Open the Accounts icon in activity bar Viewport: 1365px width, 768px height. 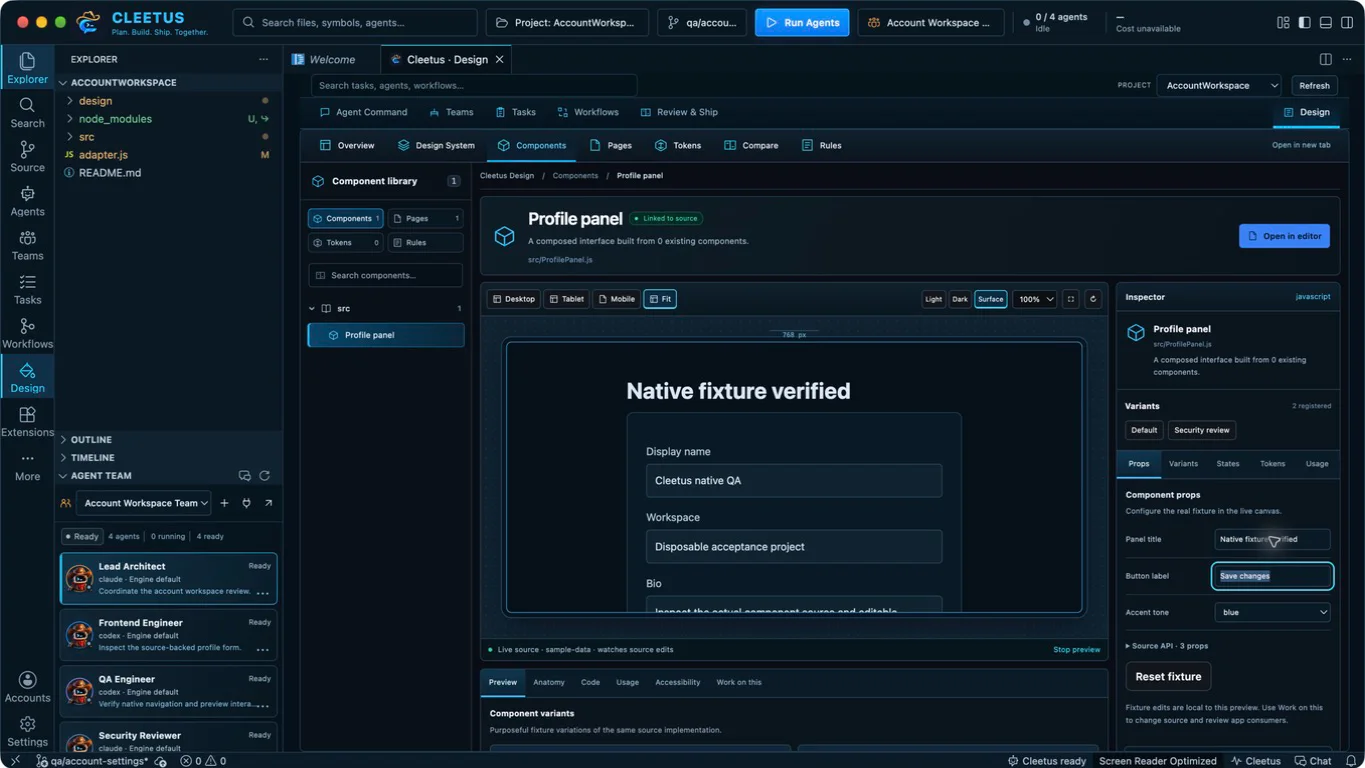point(27,687)
